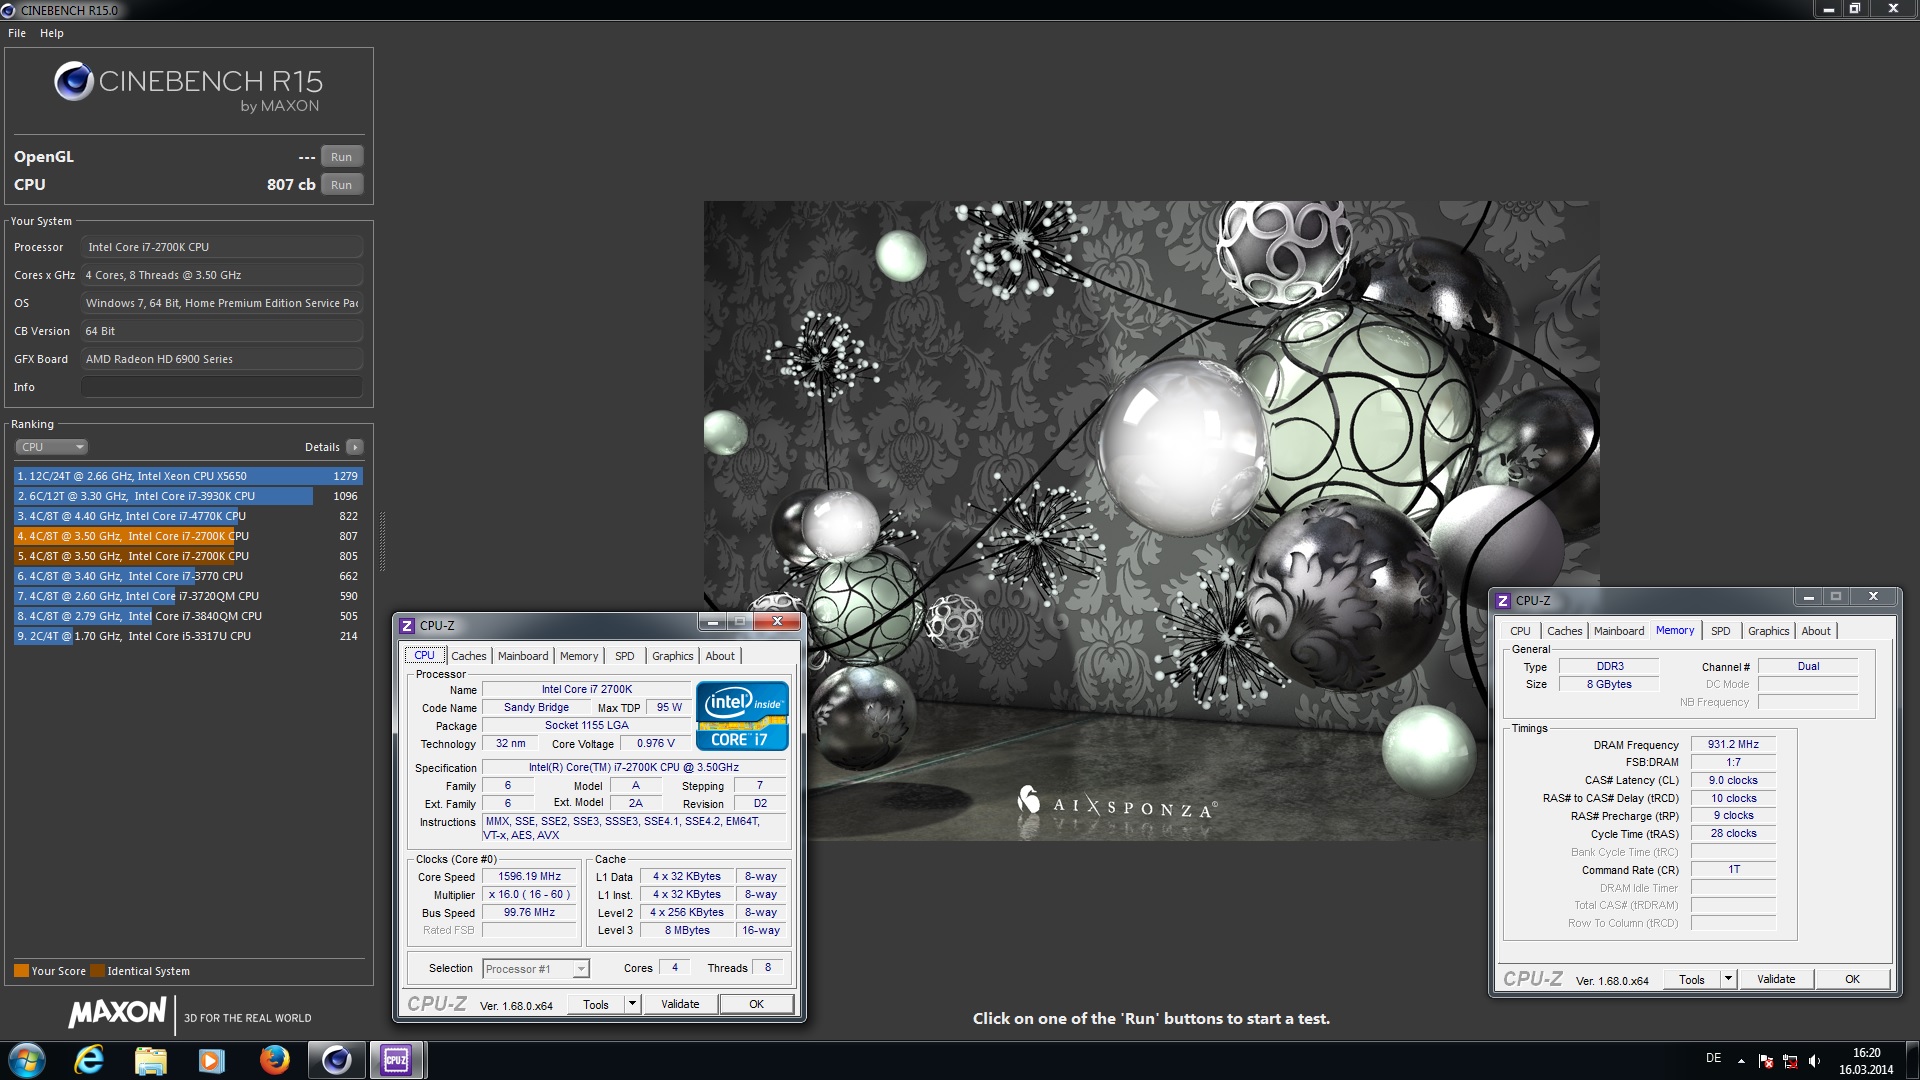Open the taskbar clock and date
This screenshot has height=1080, width=1920.
pyautogui.click(x=1866, y=1061)
